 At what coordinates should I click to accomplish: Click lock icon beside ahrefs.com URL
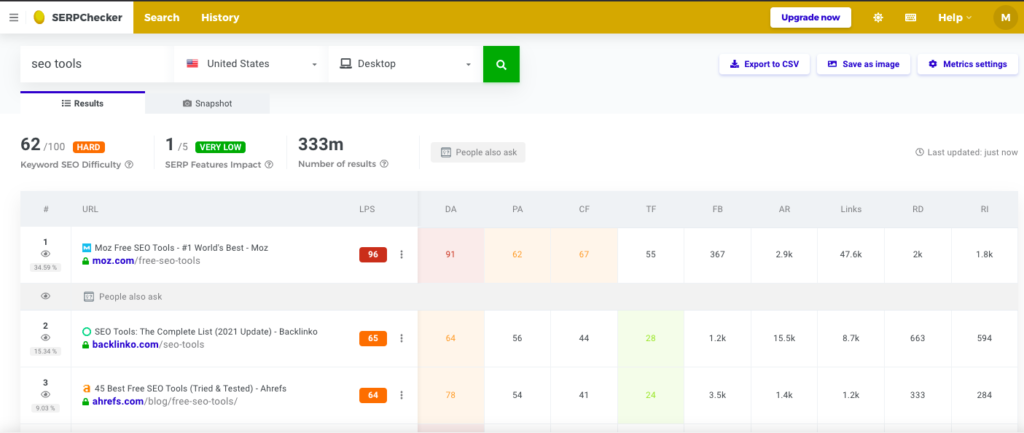click(86, 401)
